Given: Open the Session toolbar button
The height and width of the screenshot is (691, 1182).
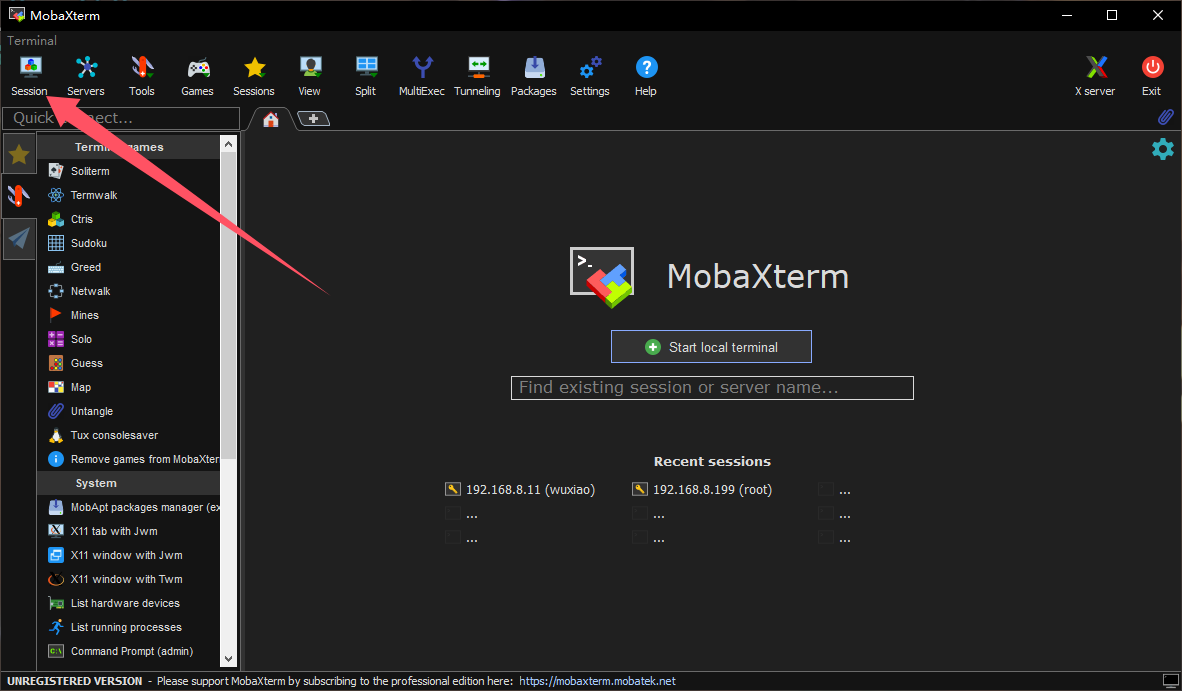Looking at the screenshot, I should pyautogui.click(x=29, y=76).
